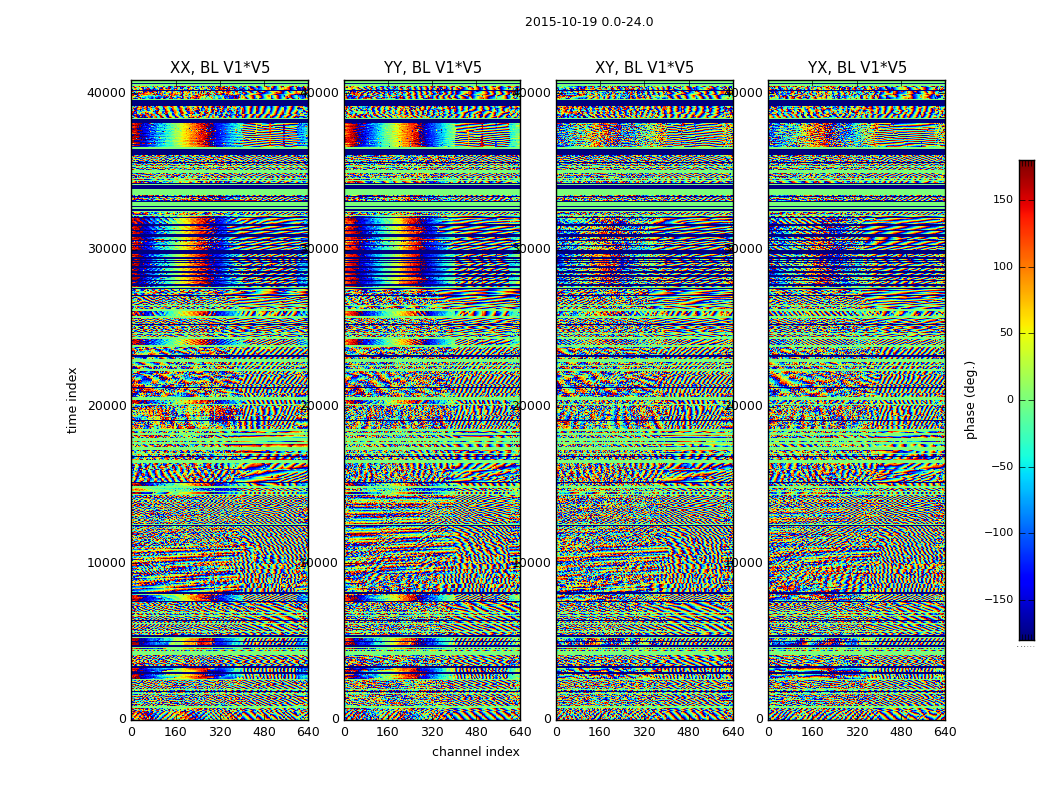1050x800 pixels.
Task: Select the XX, BL V1*V5 subplot title
Action: click(x=220, y=68)
